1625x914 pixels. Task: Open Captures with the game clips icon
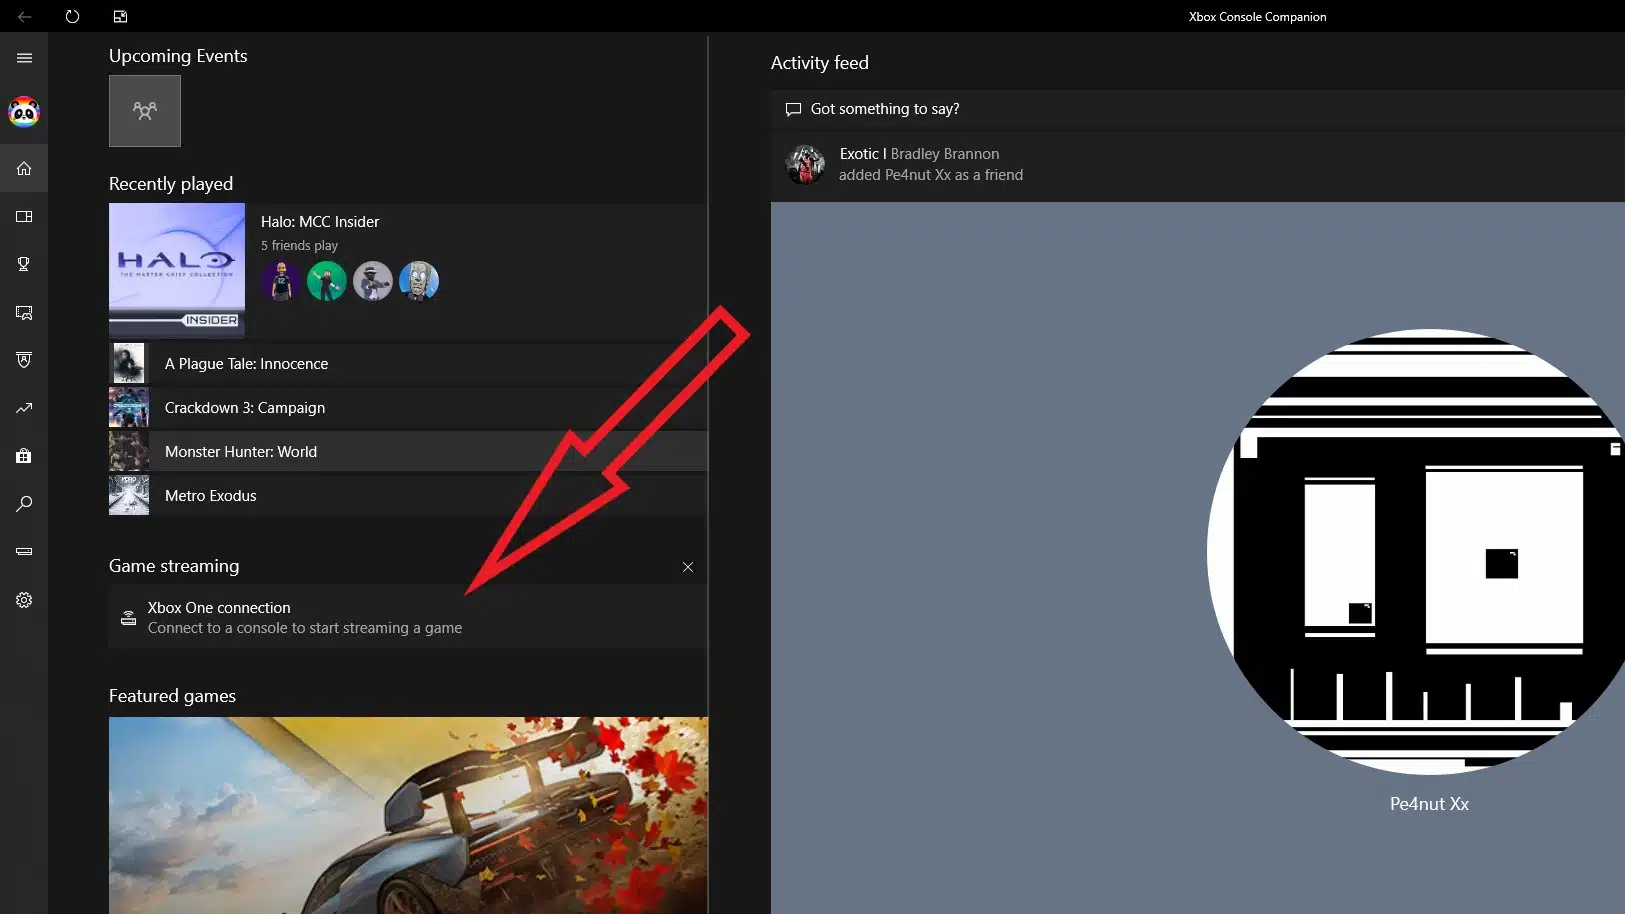coord(23,313)
